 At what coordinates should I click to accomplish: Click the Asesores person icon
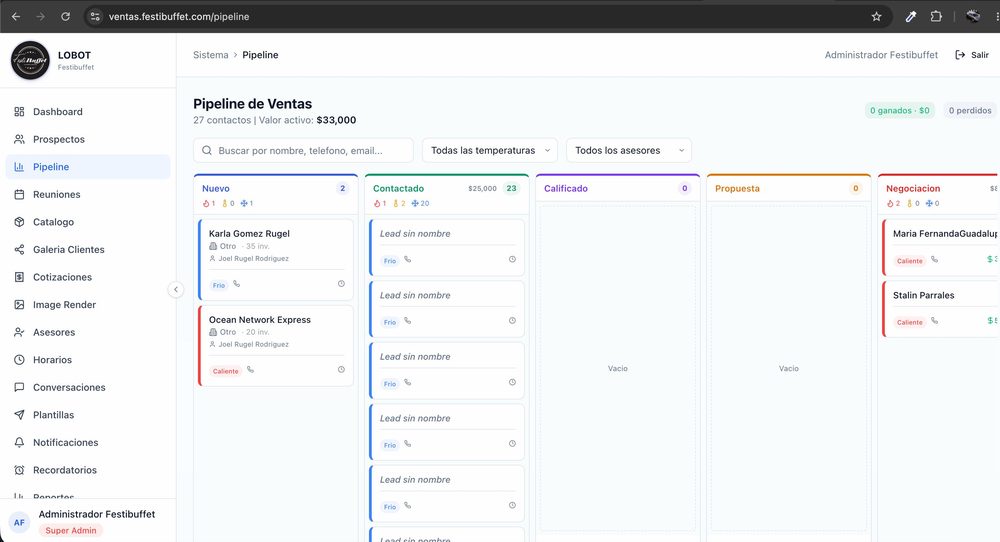pos(19,332)
